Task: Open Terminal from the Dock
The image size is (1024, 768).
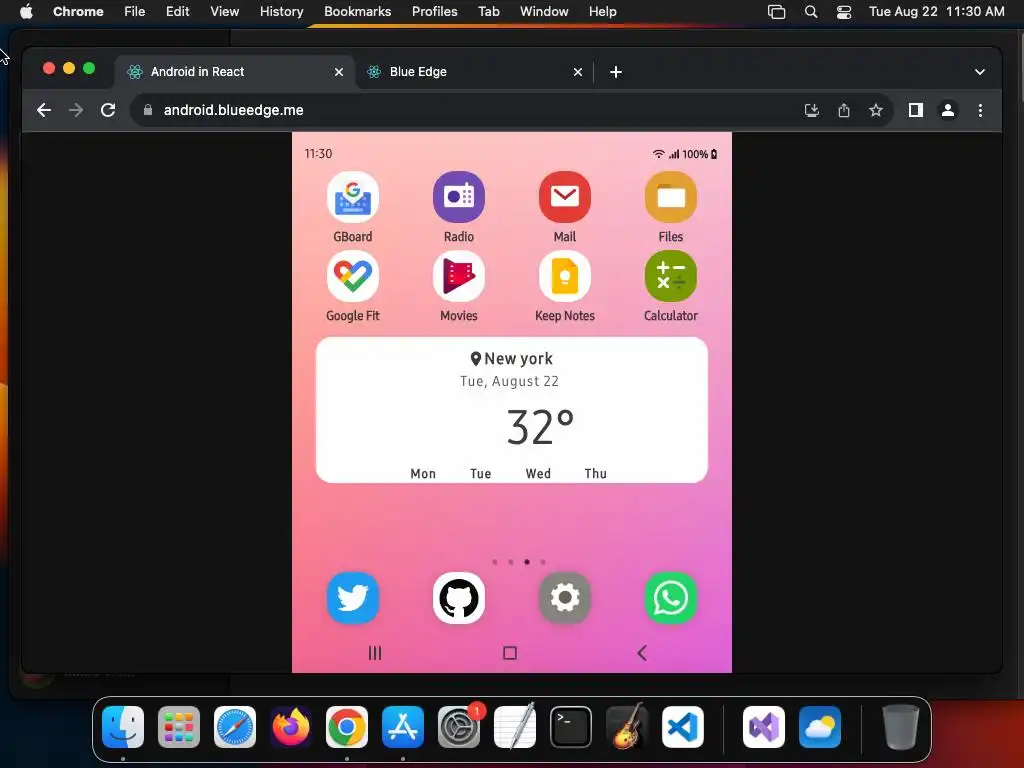Action: (x=571, y=727)
